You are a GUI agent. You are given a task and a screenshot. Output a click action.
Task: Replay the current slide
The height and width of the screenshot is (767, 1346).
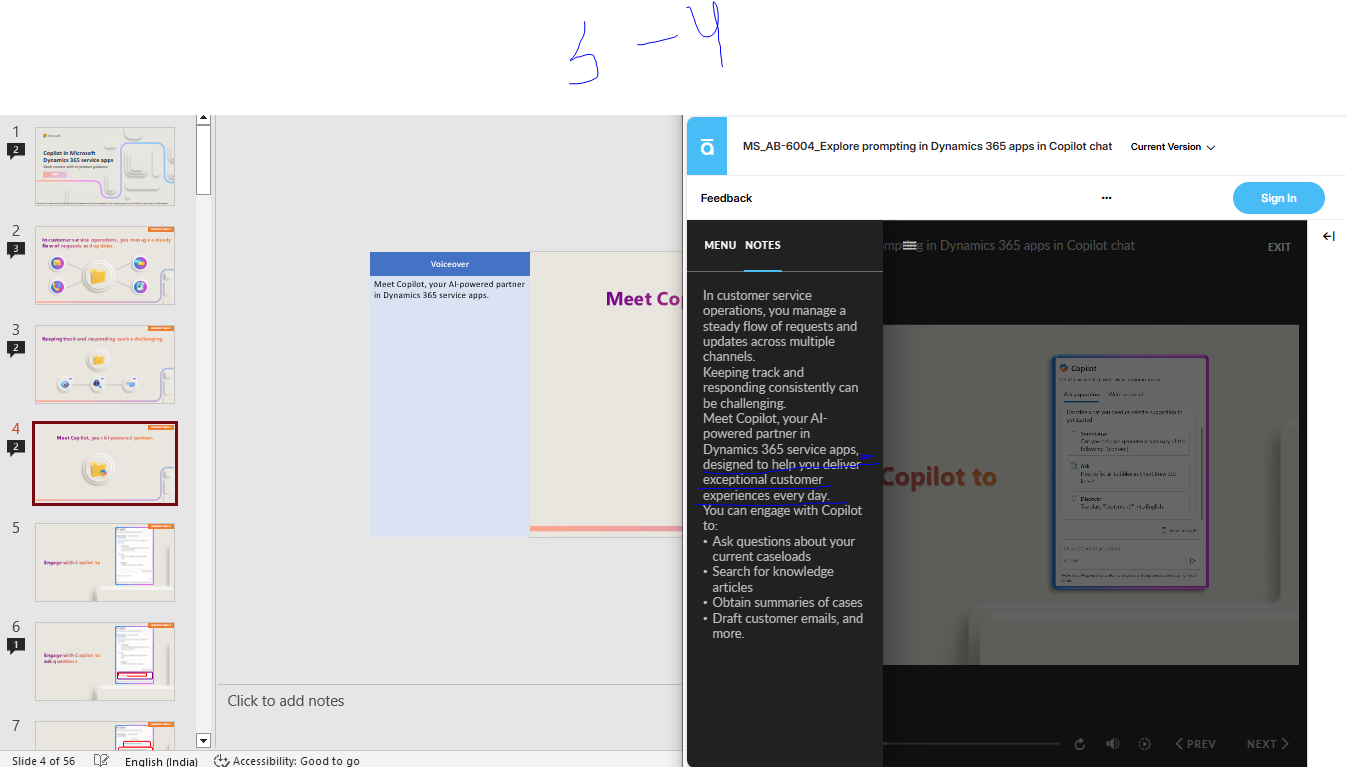1079,743
